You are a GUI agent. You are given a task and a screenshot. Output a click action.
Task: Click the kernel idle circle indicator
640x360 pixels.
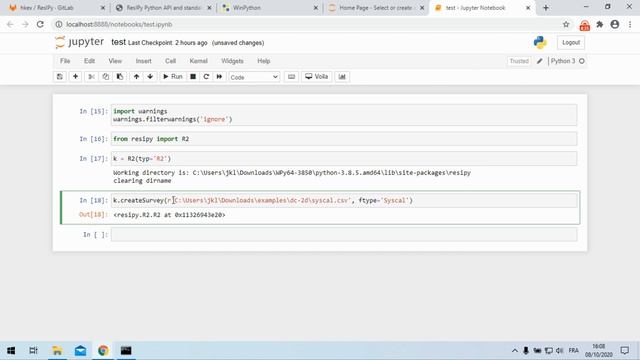tap(582, 61)
